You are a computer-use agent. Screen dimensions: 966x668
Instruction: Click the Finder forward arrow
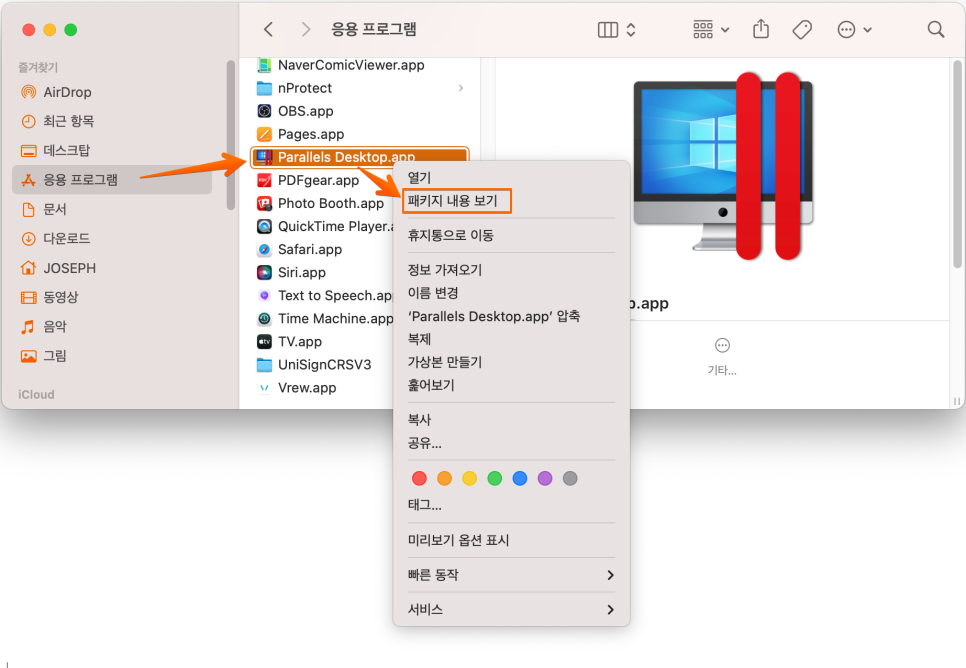[305, 29]
